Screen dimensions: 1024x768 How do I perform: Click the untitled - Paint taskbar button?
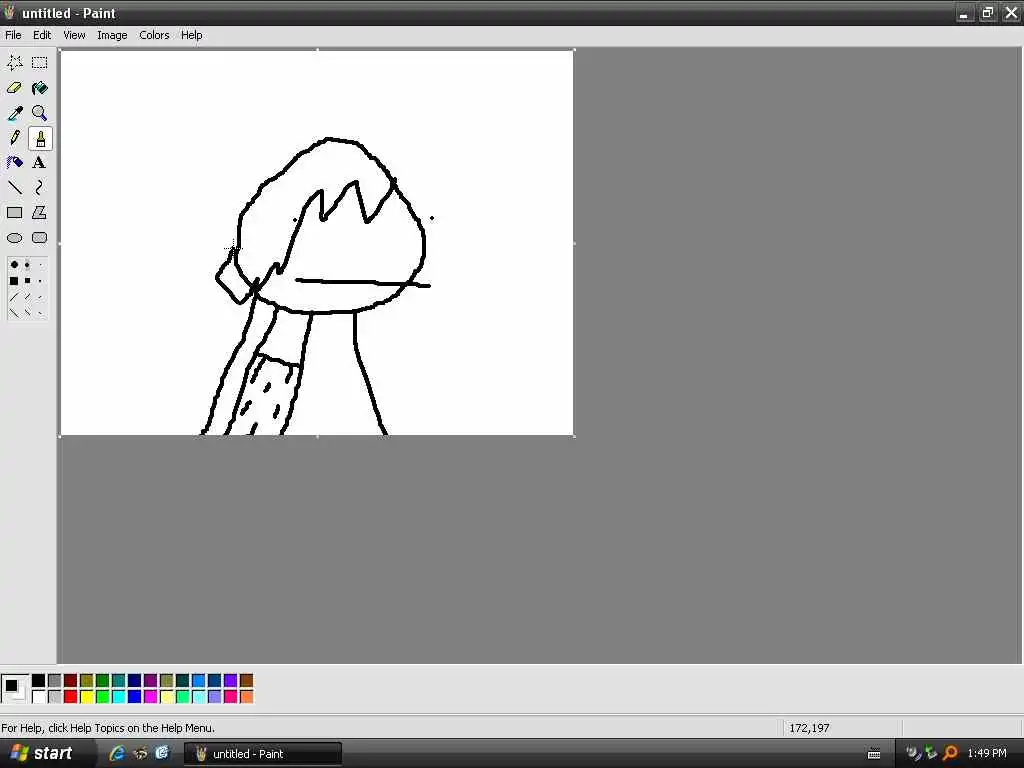[263, 754]
